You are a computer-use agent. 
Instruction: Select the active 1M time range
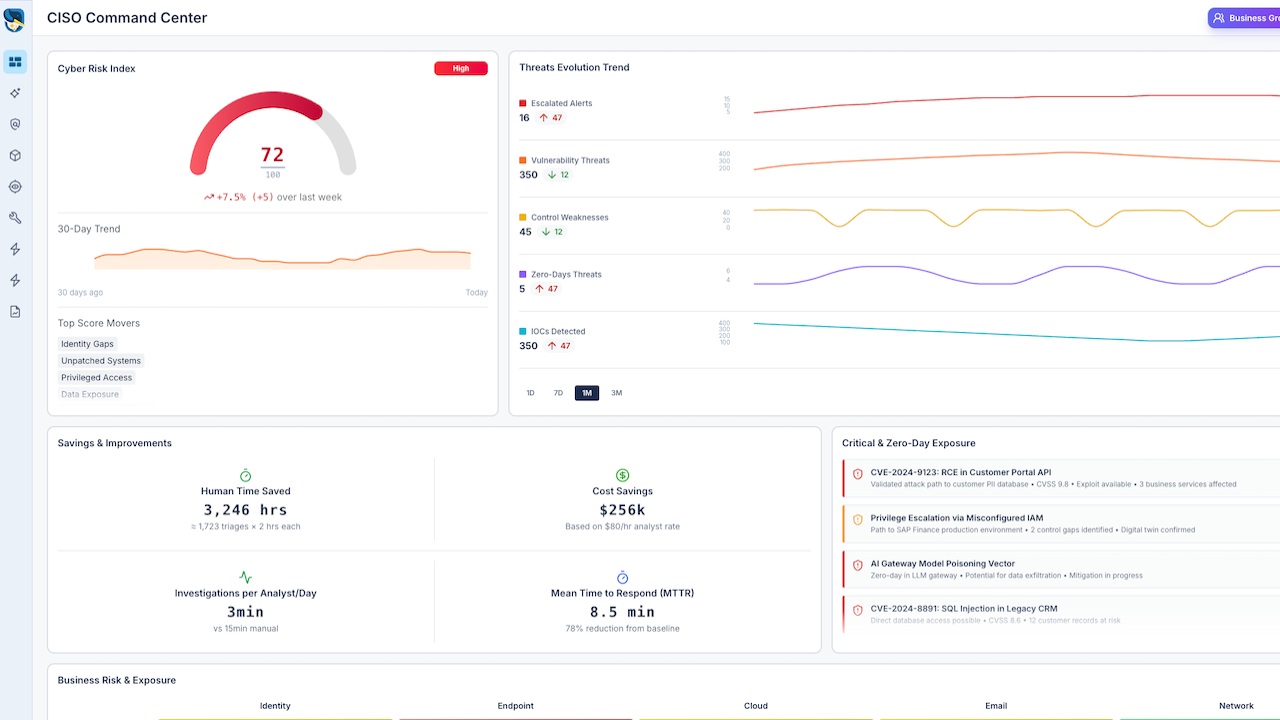[587, 393]
